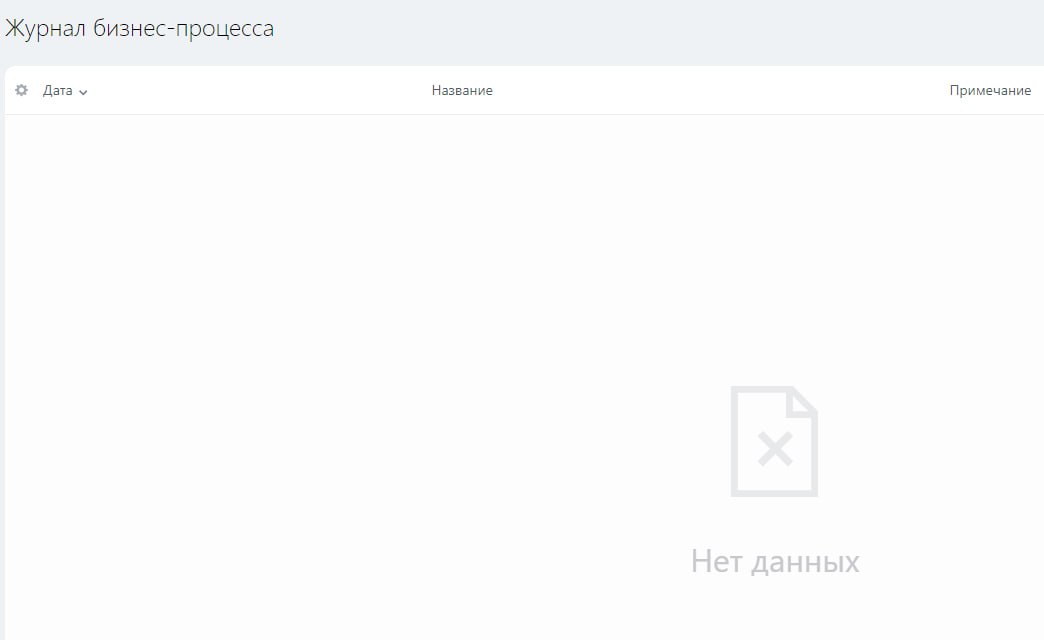The height and width of the screenshot is (640, 1044).
Task: Select the Название column header
Action: [462, 91]
